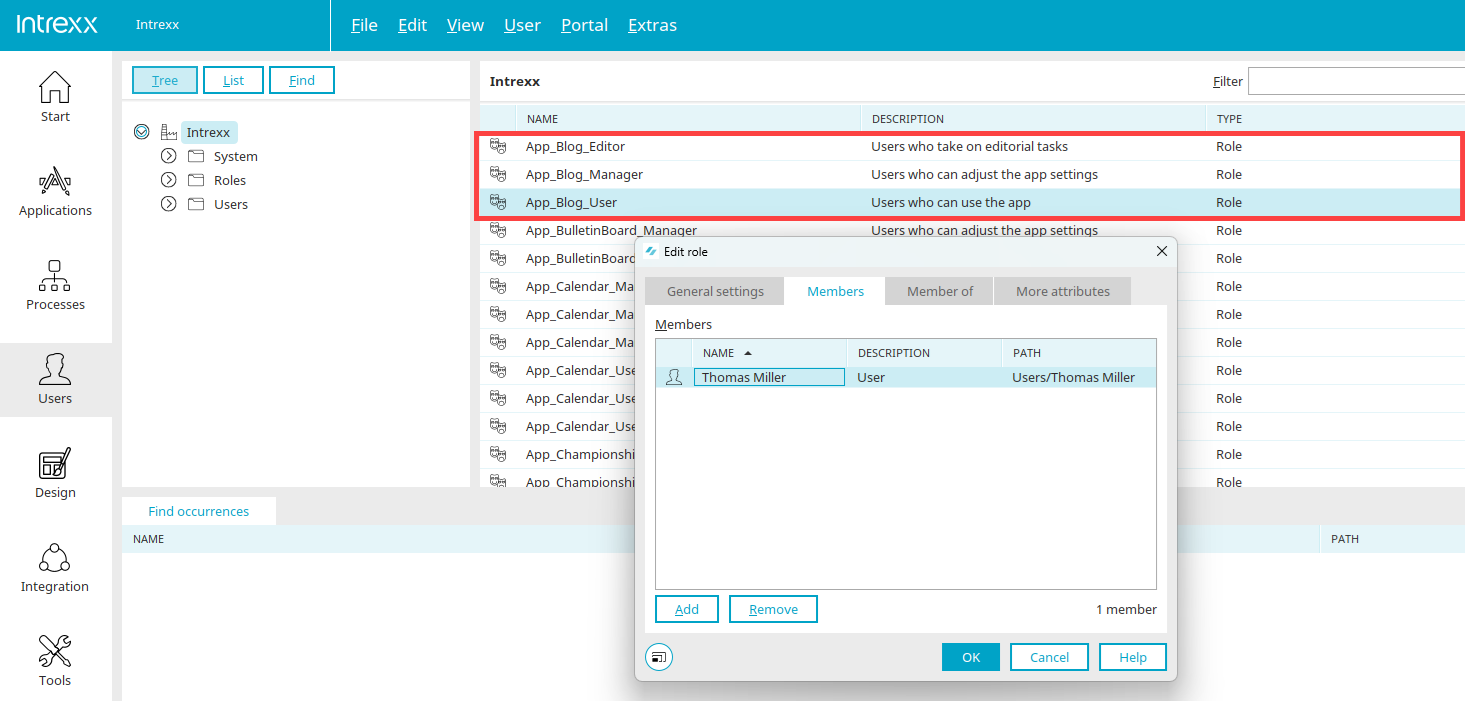Confirm dialog with OK
This screenshot has width=1465, height=701.
(971, 657)
